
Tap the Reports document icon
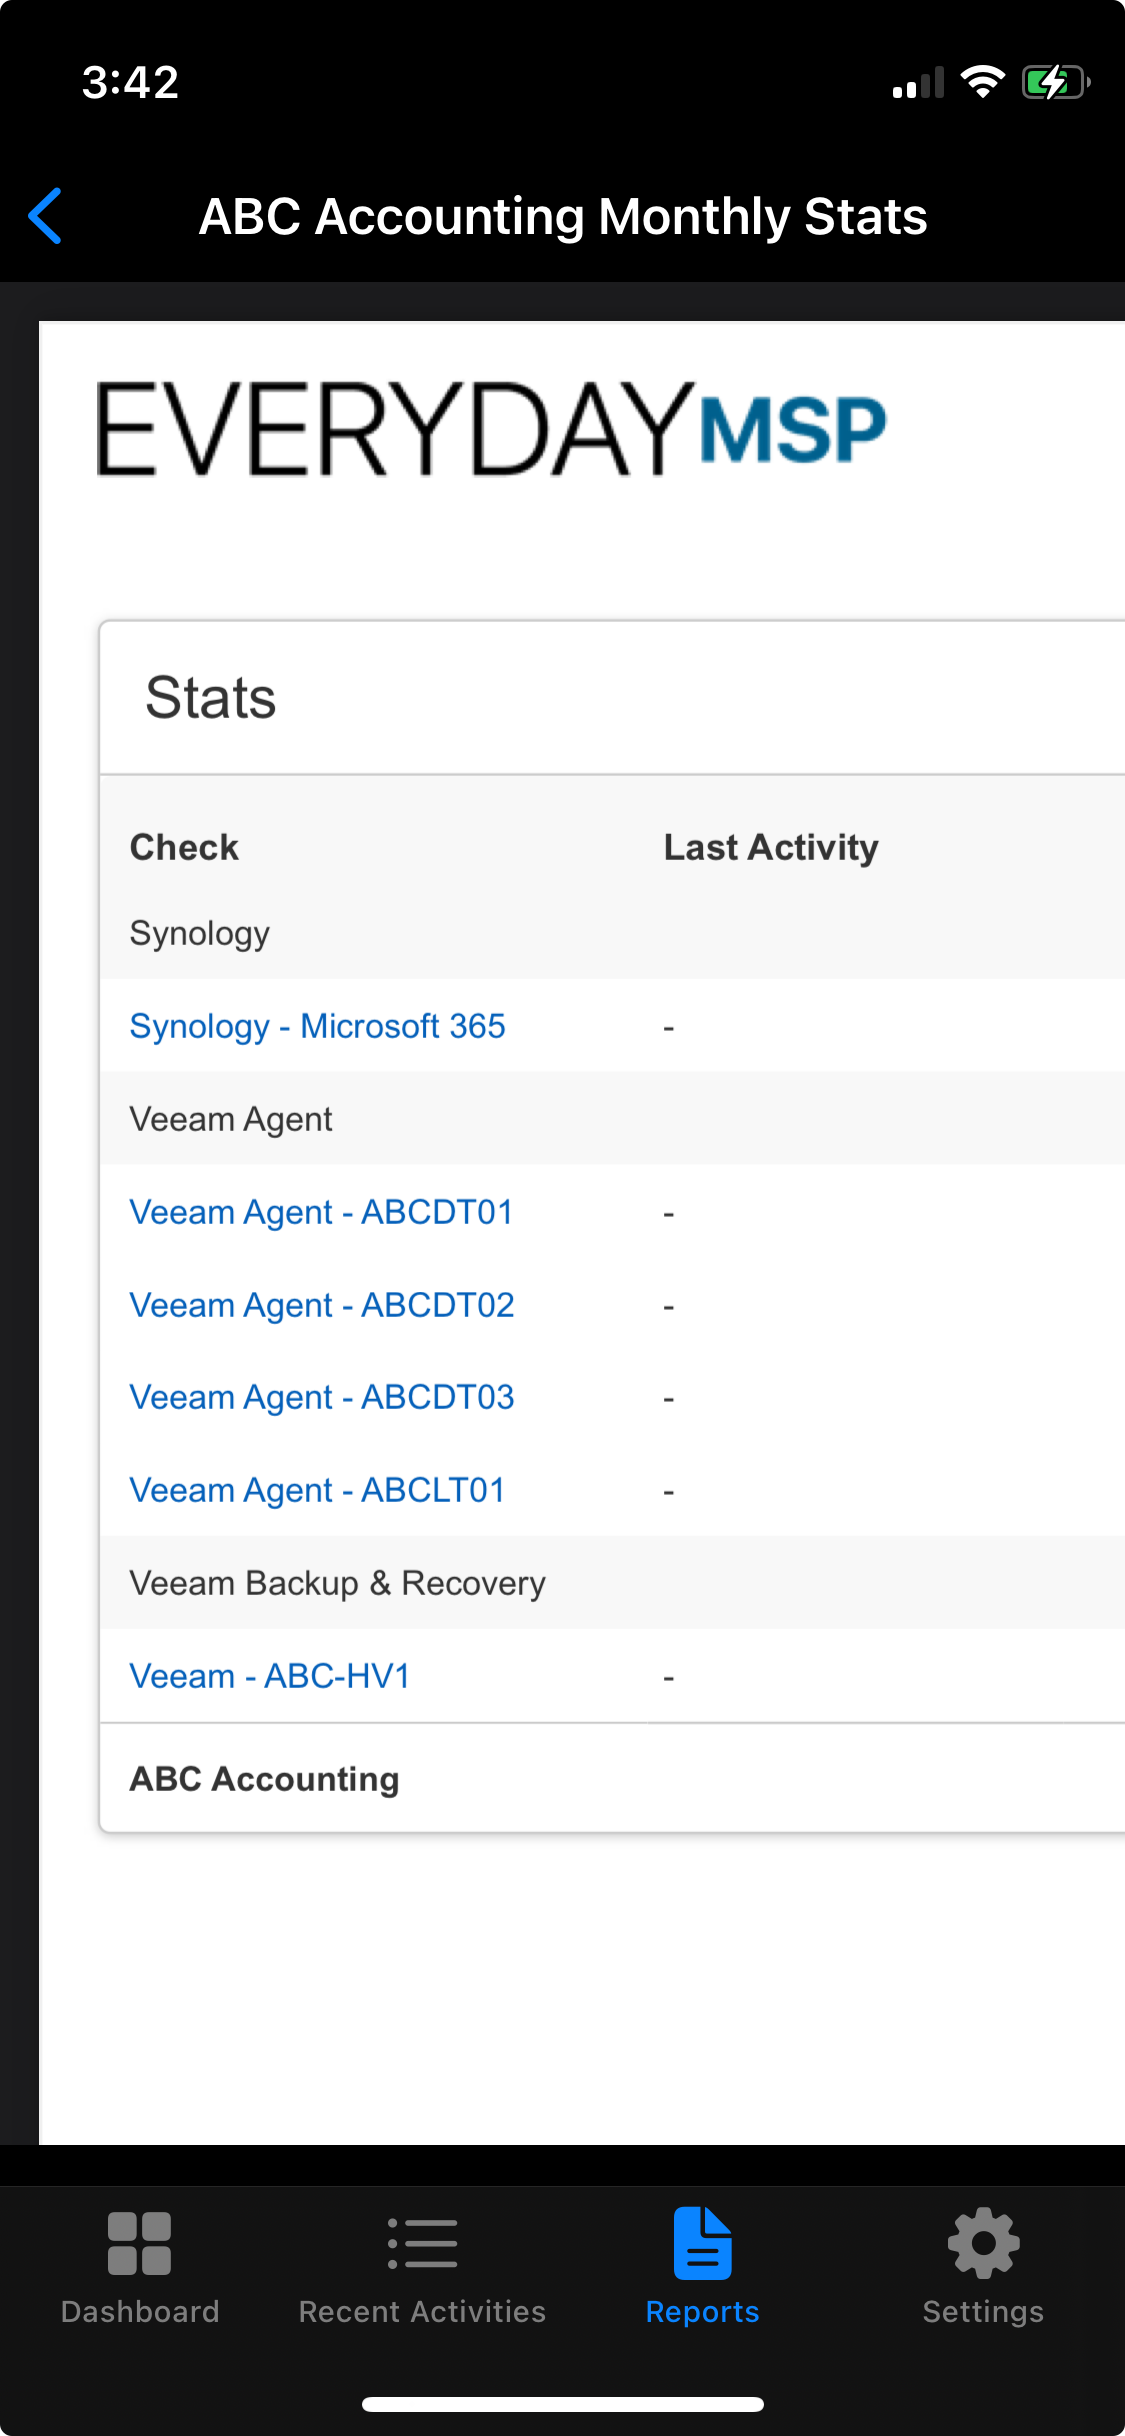[702, 2243]
